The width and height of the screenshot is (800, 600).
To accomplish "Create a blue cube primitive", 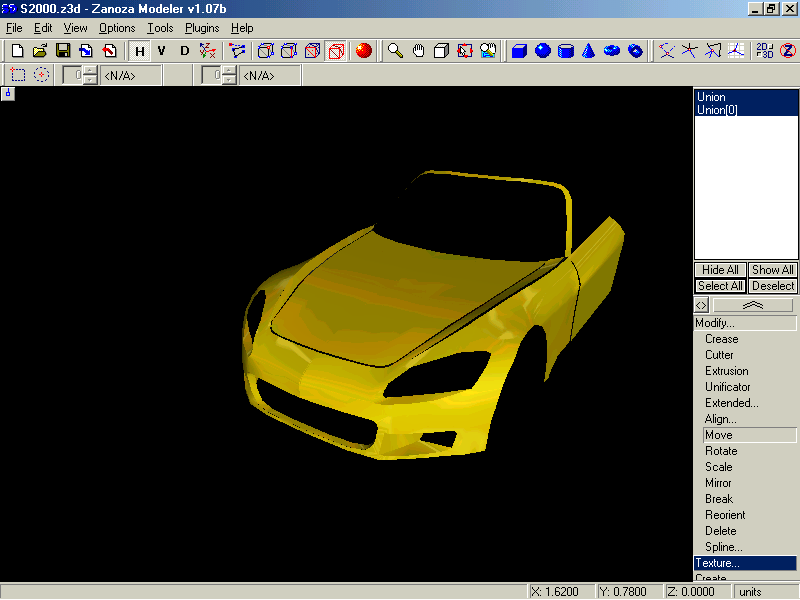I will [x=519, y=51].
